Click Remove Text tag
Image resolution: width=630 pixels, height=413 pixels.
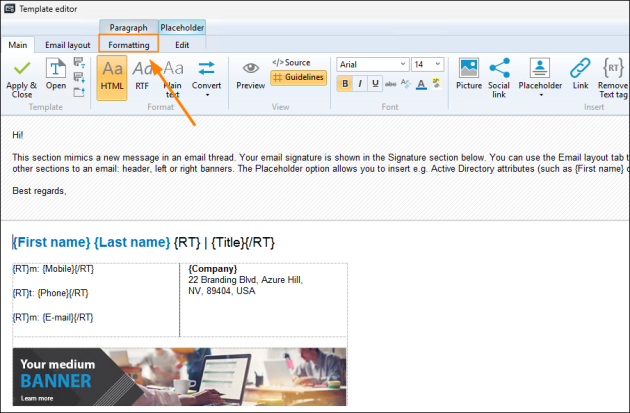click(613, 79)
